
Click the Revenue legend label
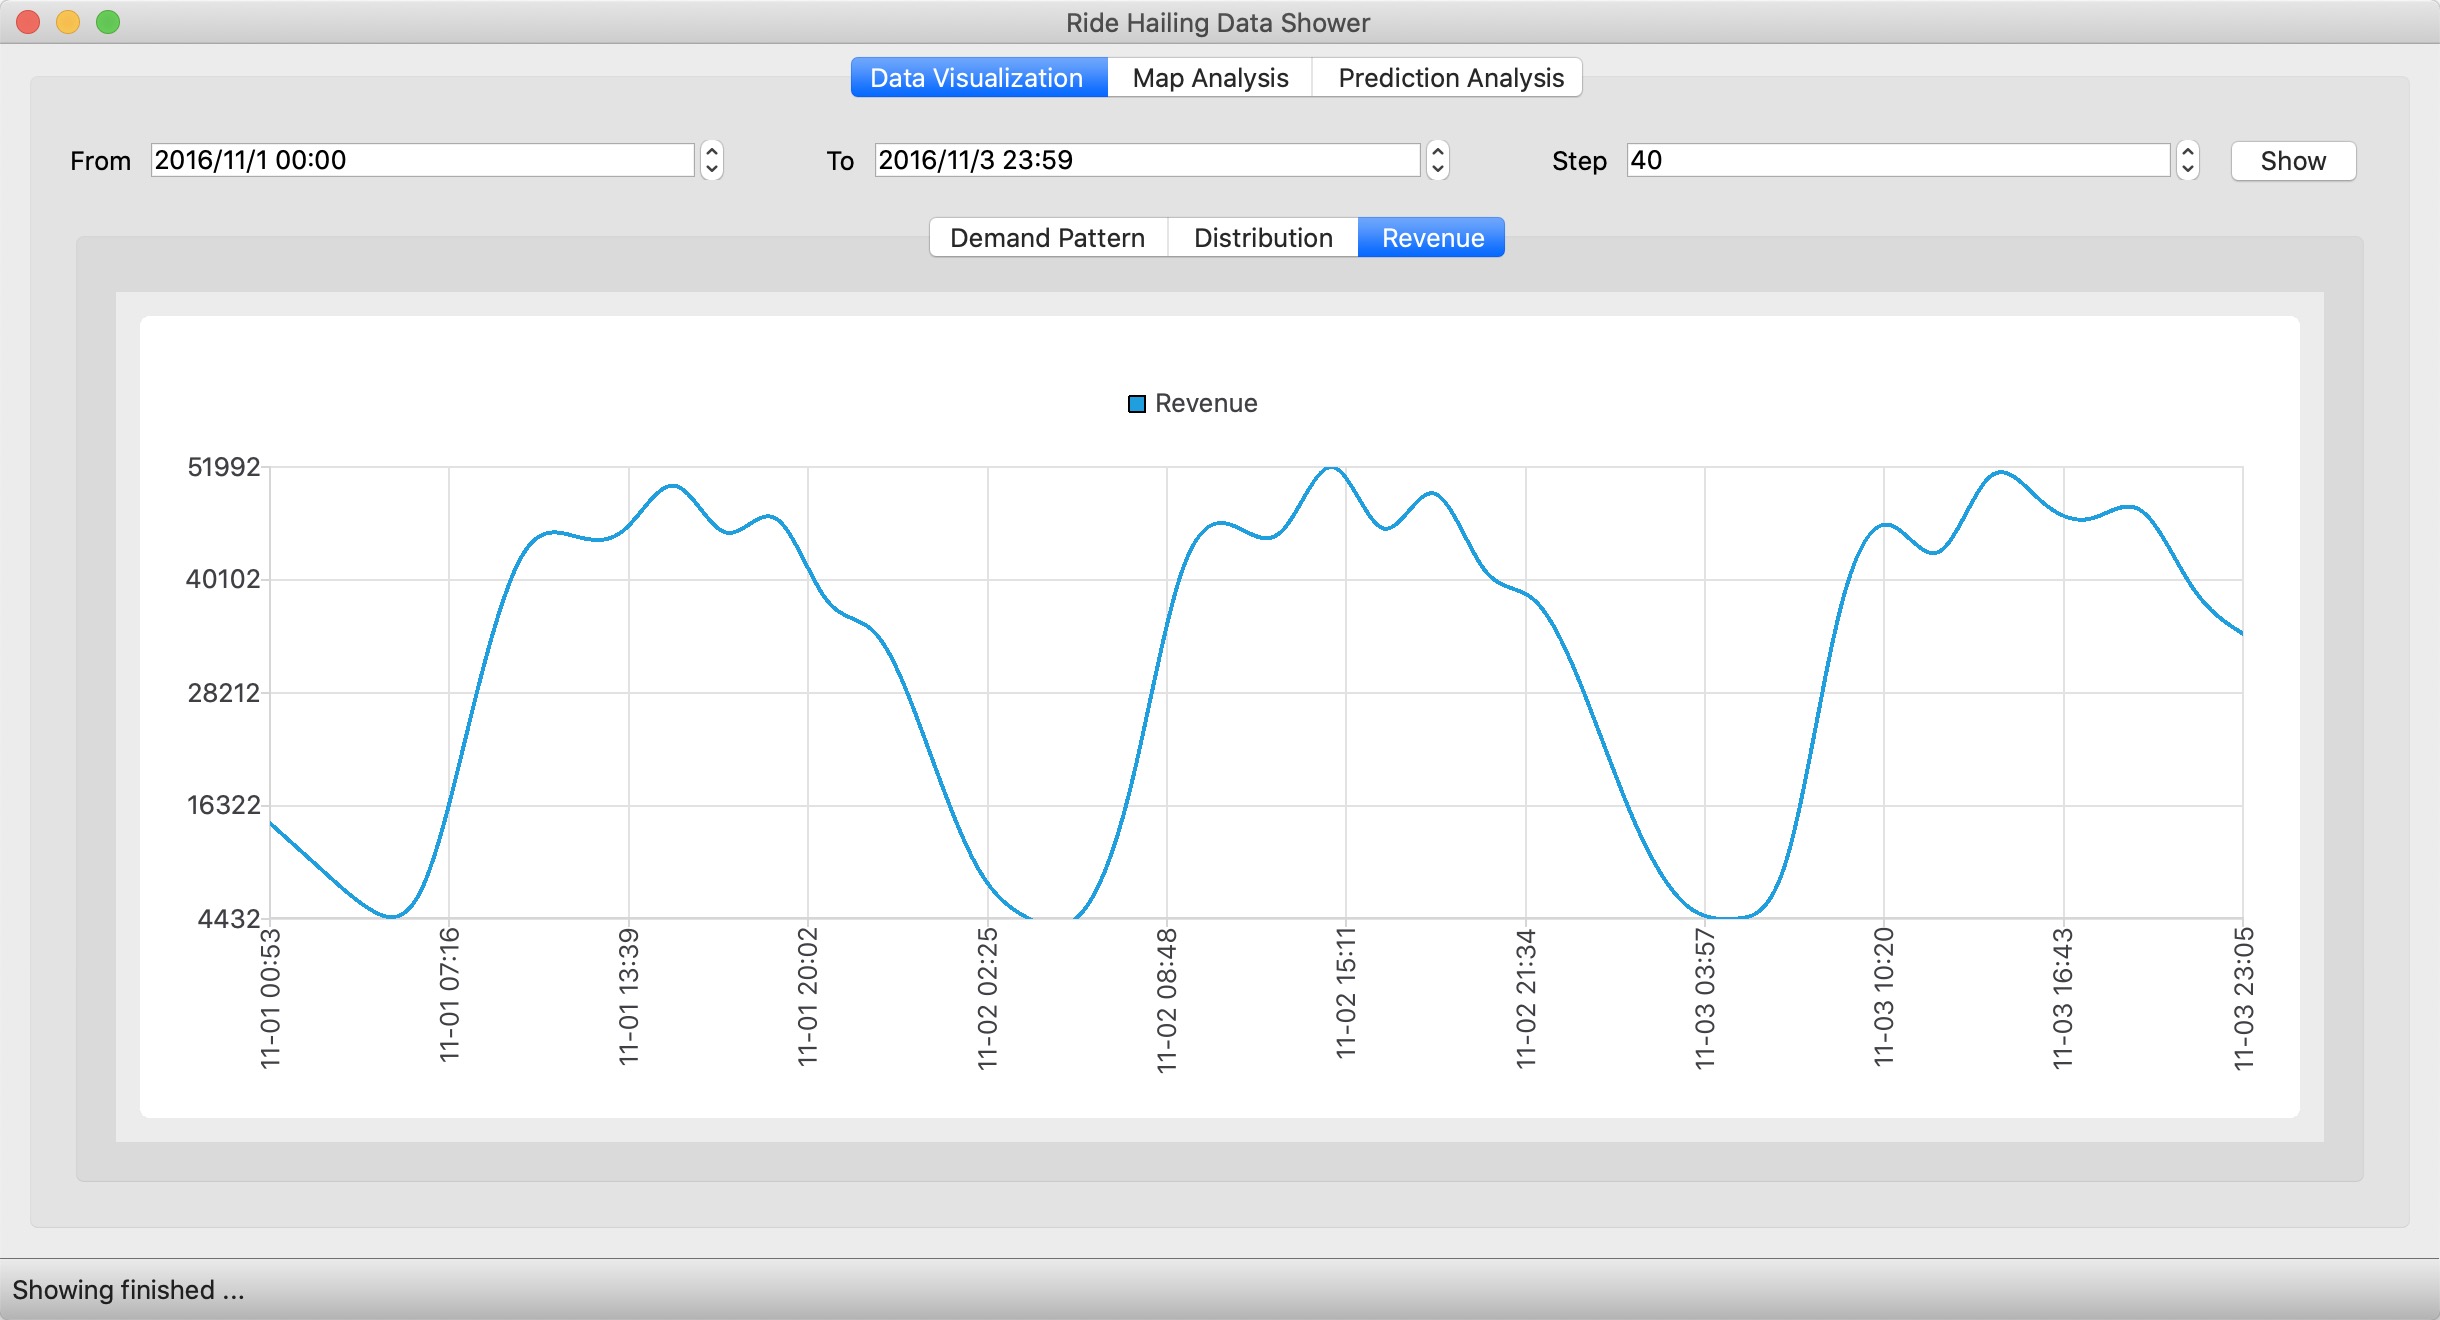[1206, 404]
